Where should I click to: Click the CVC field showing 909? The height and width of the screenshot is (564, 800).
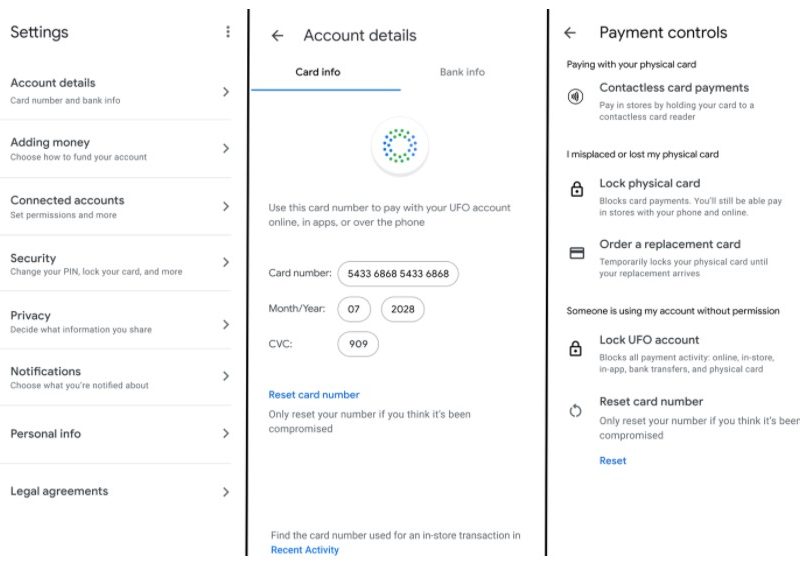point(358,344)
